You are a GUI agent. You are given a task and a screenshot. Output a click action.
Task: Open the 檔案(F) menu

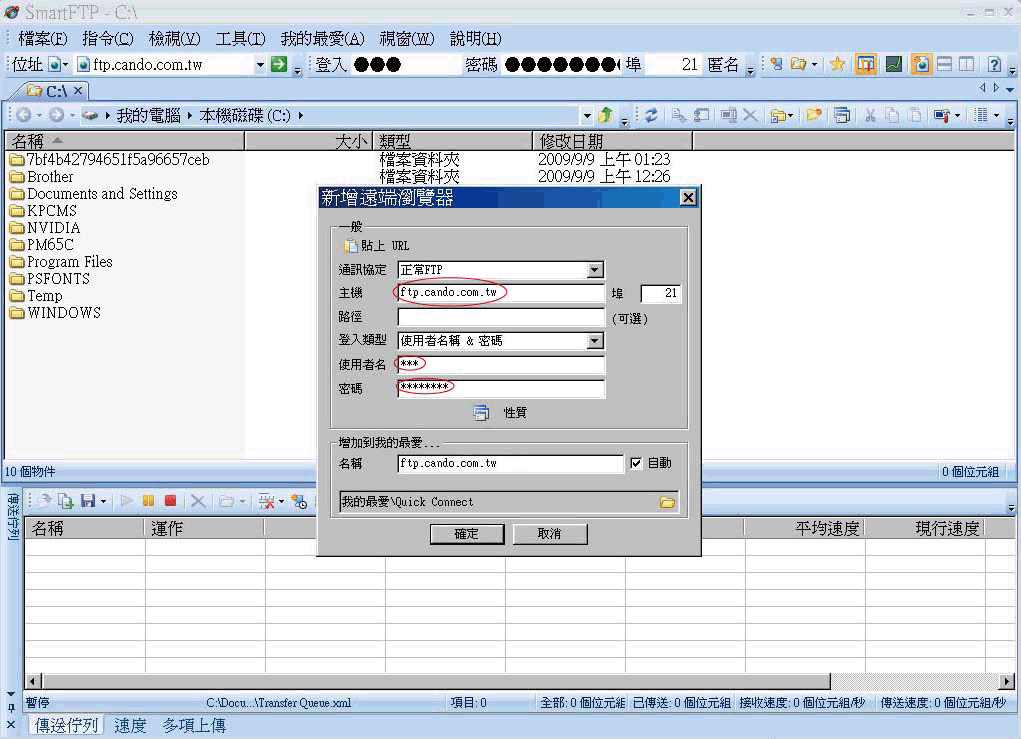pos(43,38)
